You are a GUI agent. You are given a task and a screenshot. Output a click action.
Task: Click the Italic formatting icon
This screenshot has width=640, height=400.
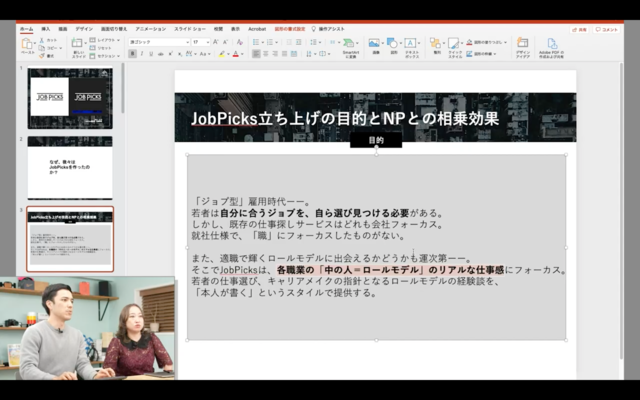pyautogui.click(x=143, y=54)
